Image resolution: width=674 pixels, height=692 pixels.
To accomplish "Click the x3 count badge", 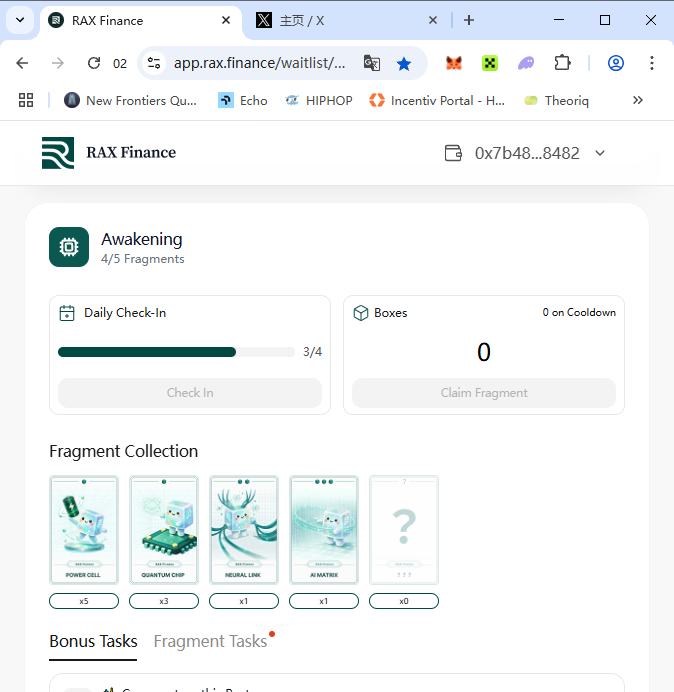I will 164,601.
